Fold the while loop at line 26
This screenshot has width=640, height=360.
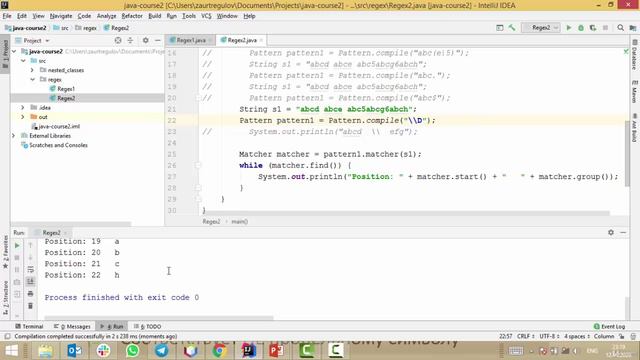click(198, 165)
